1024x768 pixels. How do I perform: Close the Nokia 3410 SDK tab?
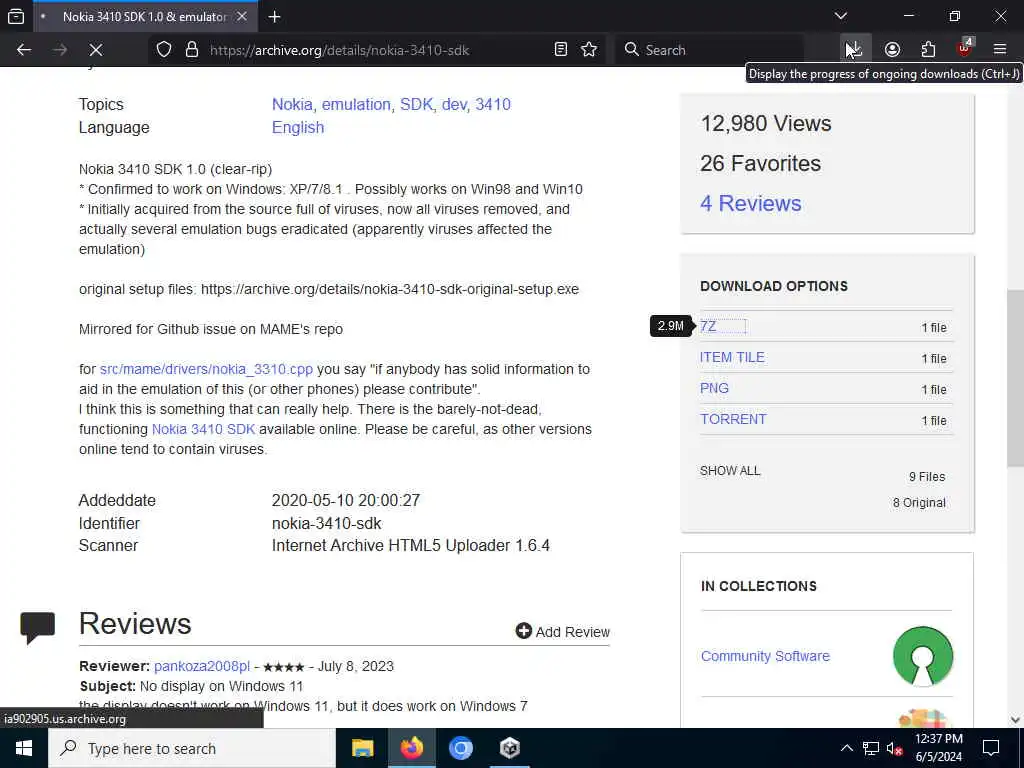[x=242, y=16]
